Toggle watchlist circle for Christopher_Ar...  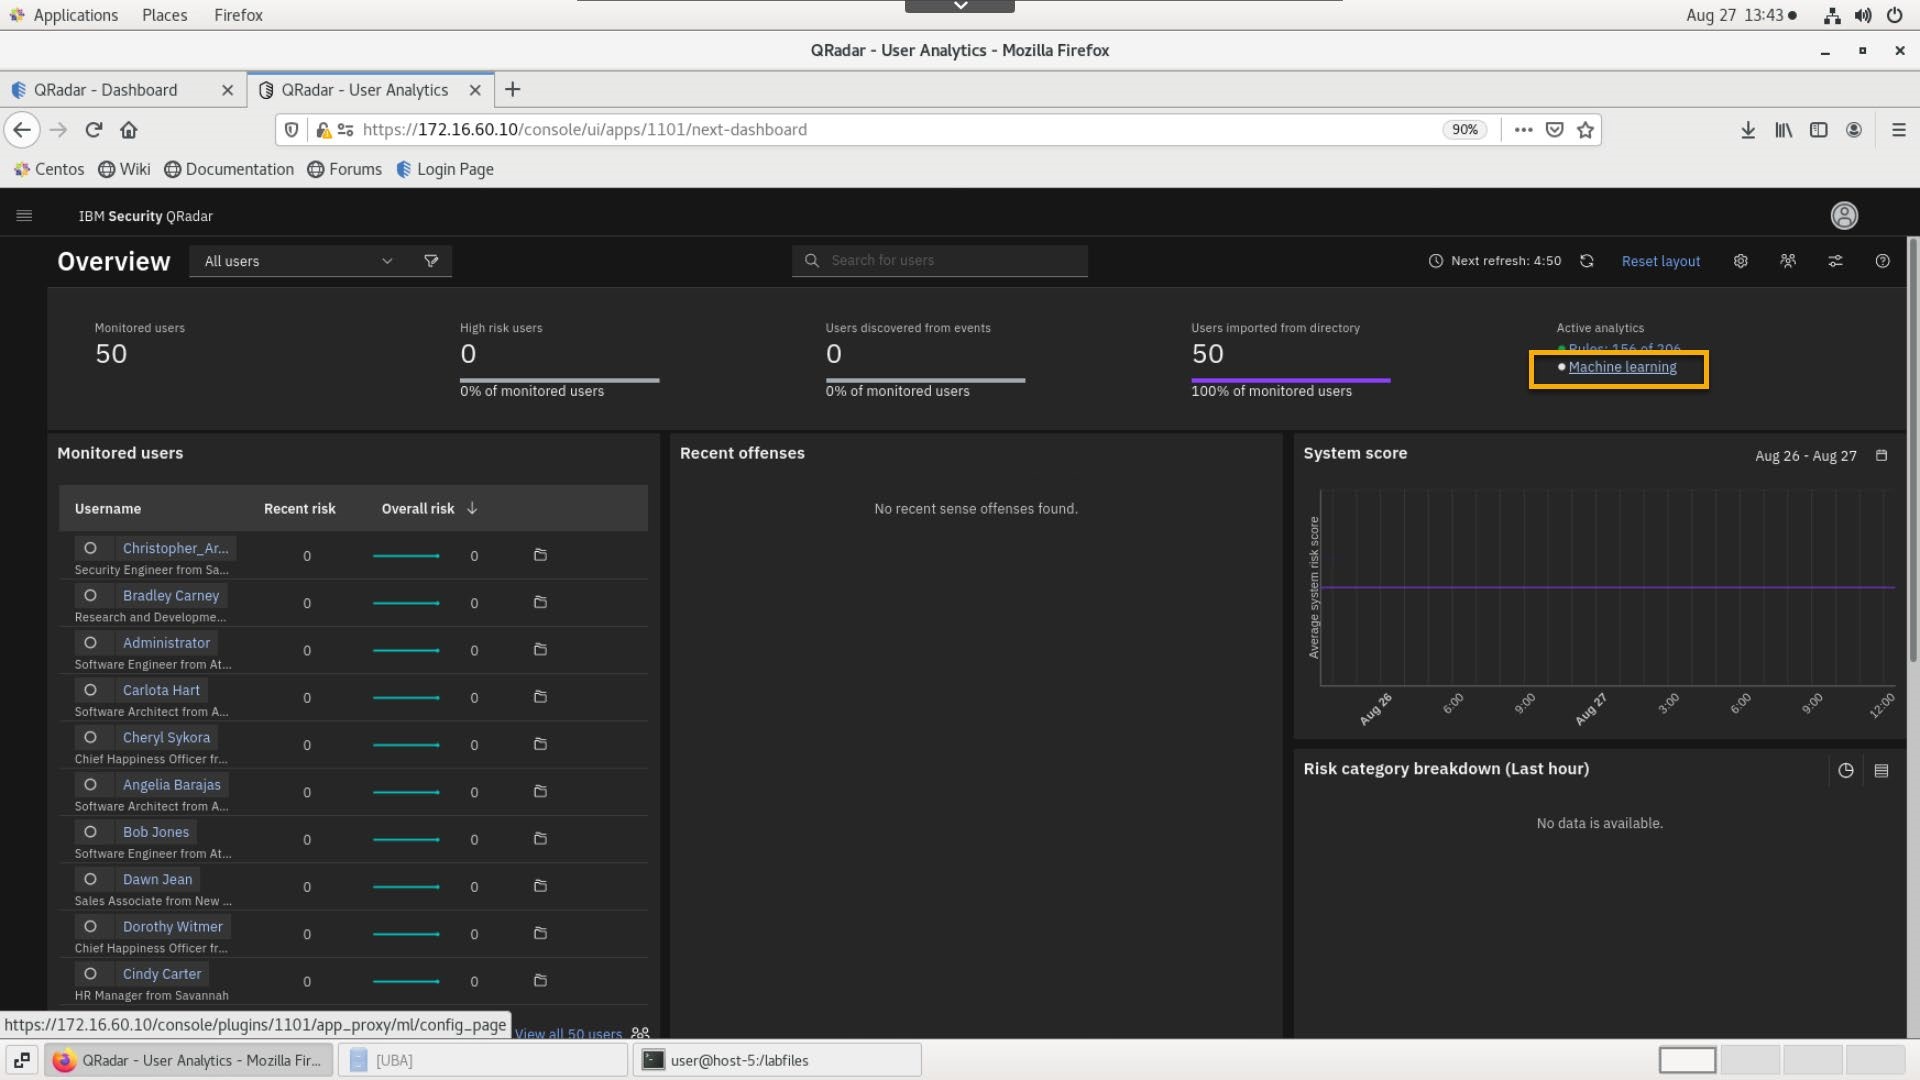[x=90, y=548]
